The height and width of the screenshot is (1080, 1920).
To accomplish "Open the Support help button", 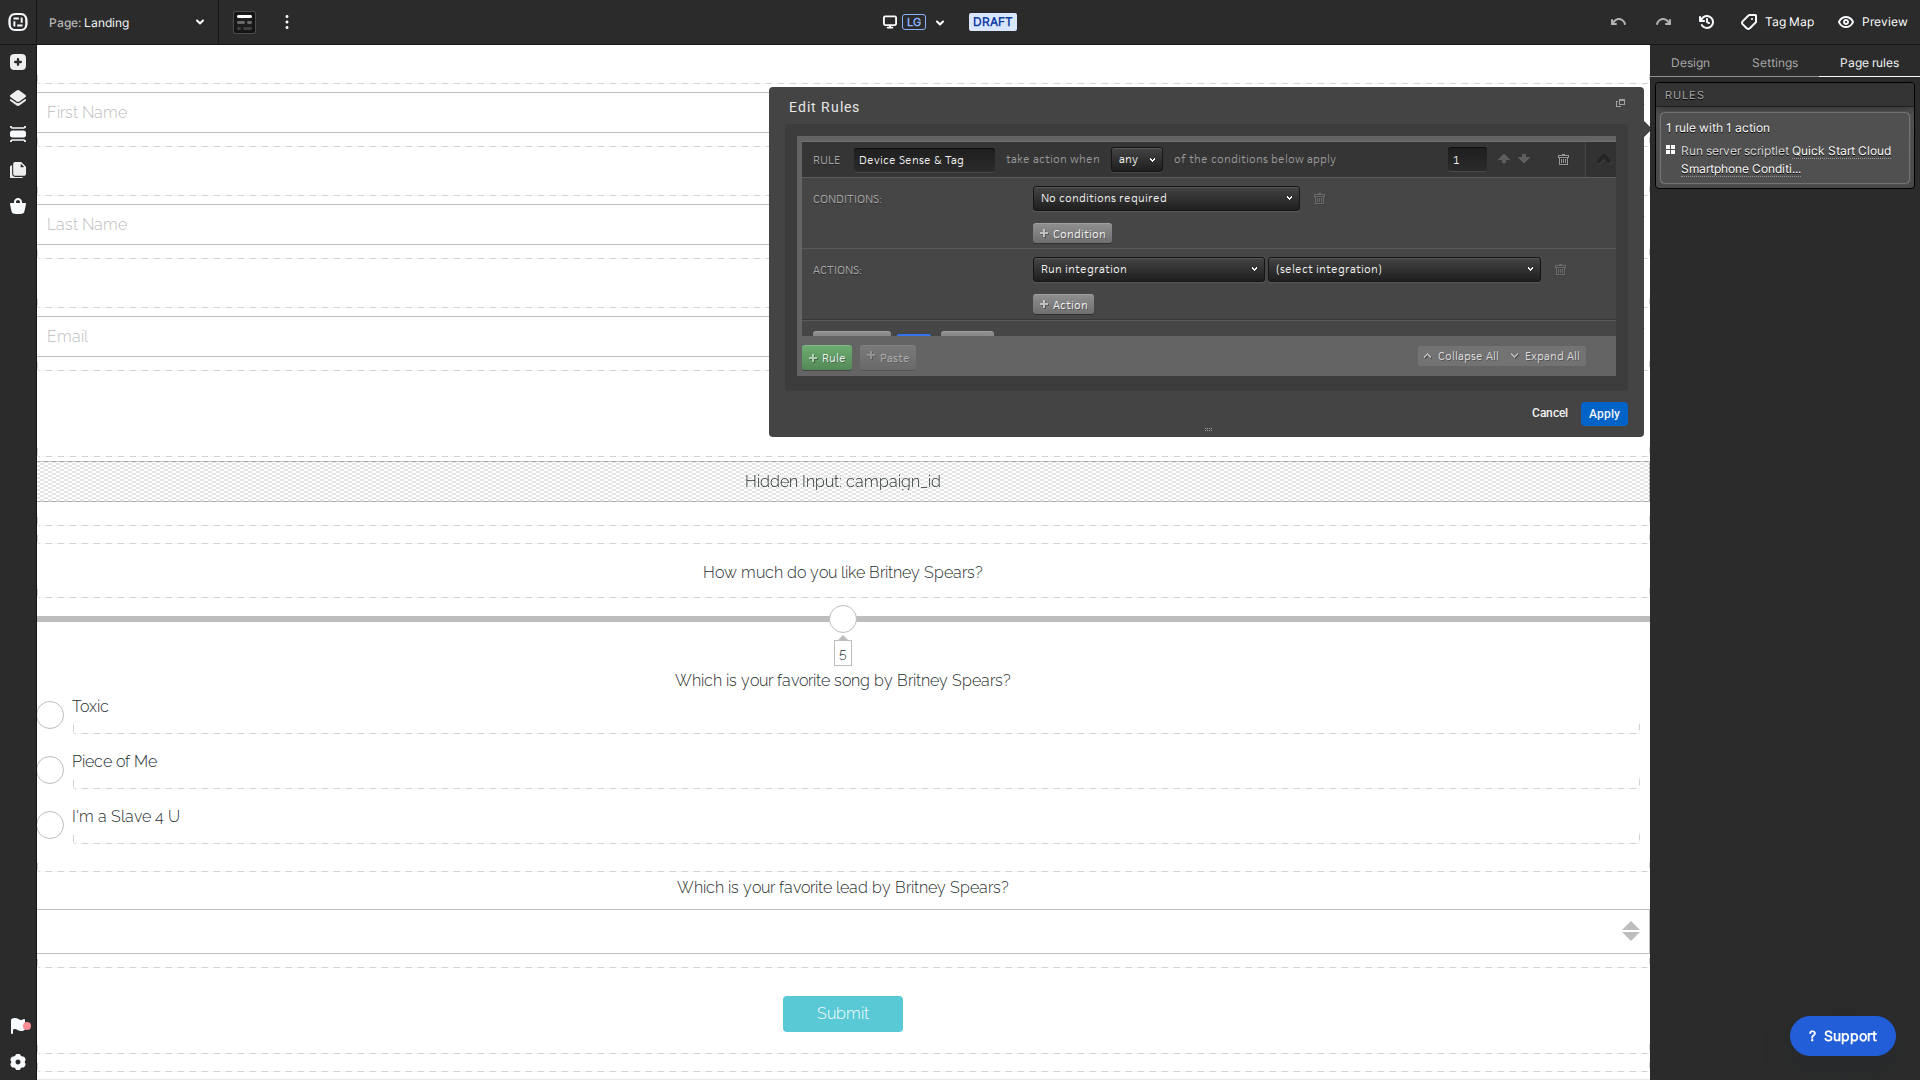I will pos(1842,1036).
